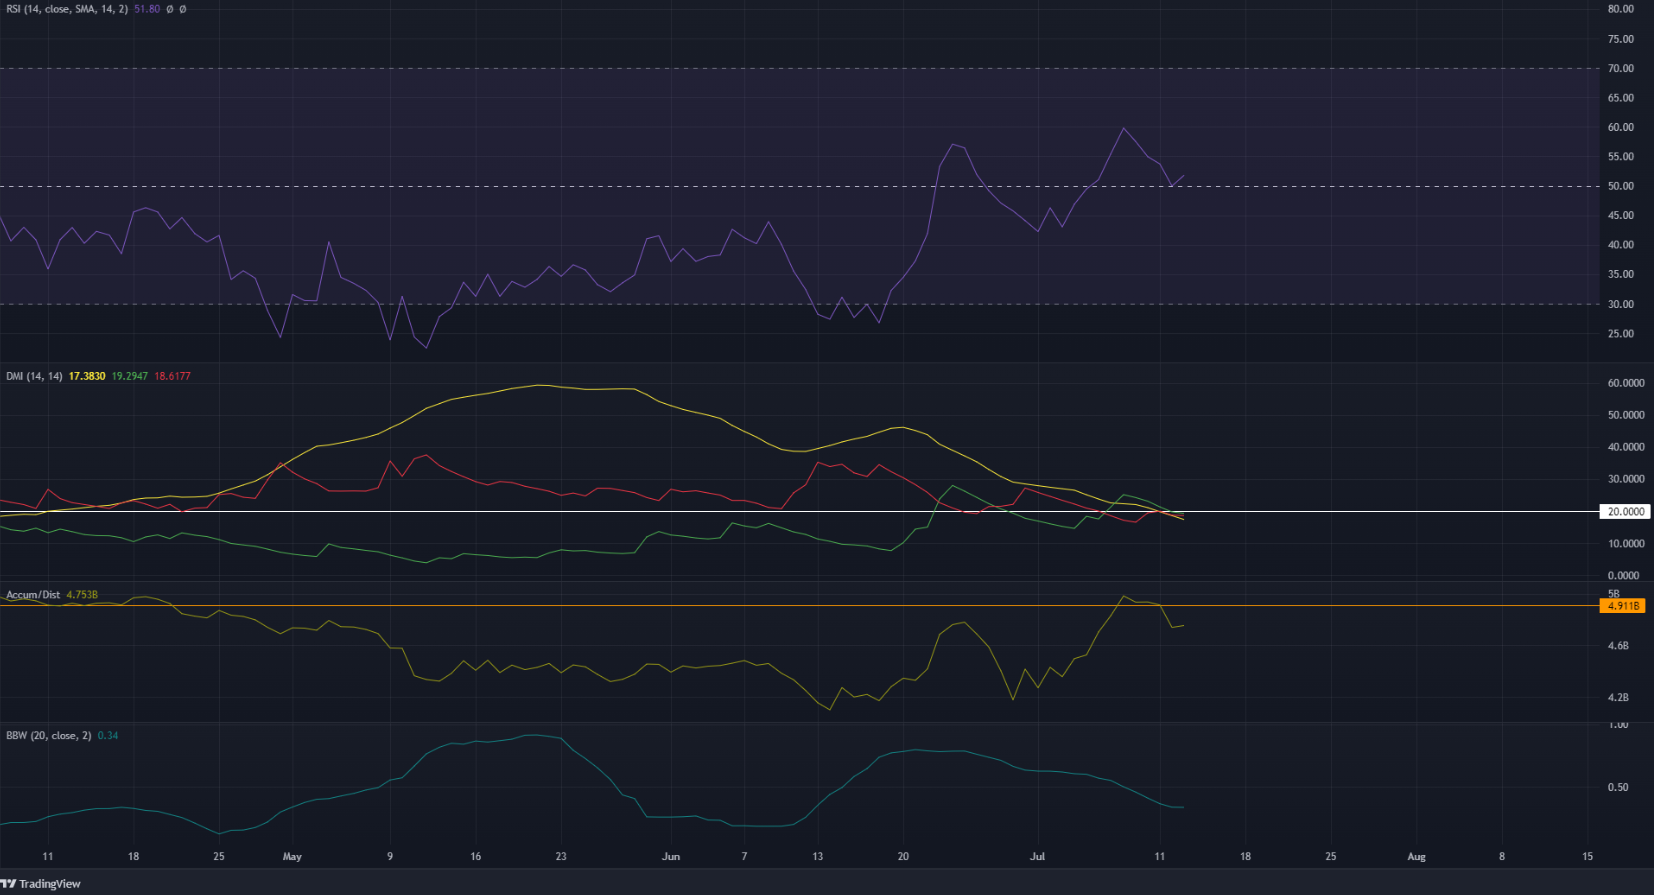Click the orange 4.911B axis label

click(x=1623, y=606)
